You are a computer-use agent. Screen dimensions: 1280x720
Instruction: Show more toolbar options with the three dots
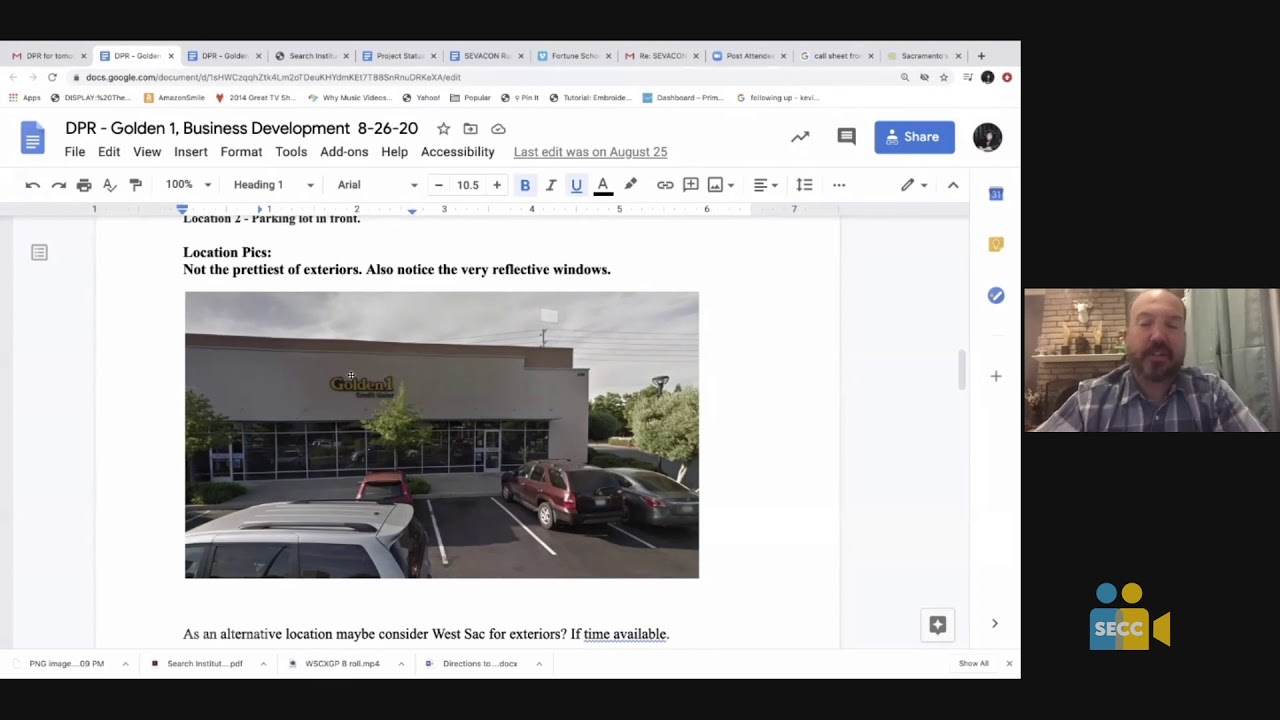click(x=839, y=185)
